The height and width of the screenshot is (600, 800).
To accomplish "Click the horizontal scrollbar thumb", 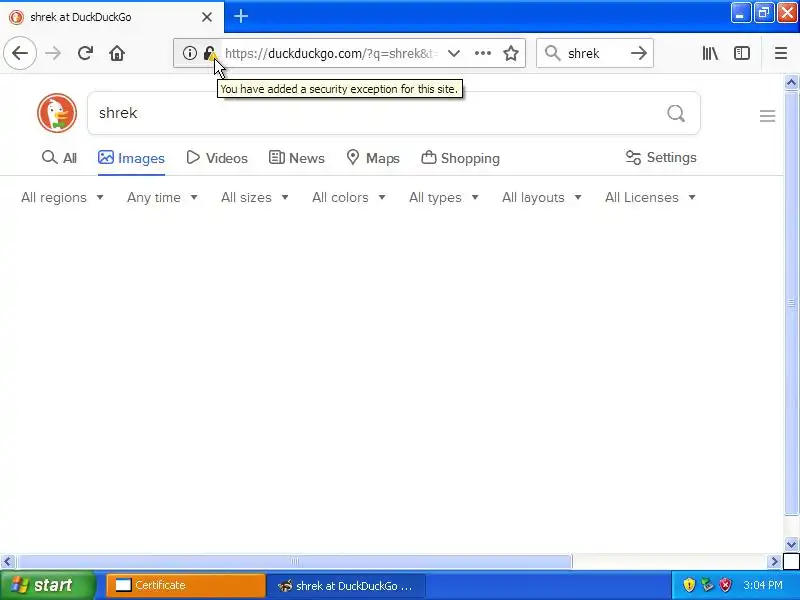I will [294, 562].
